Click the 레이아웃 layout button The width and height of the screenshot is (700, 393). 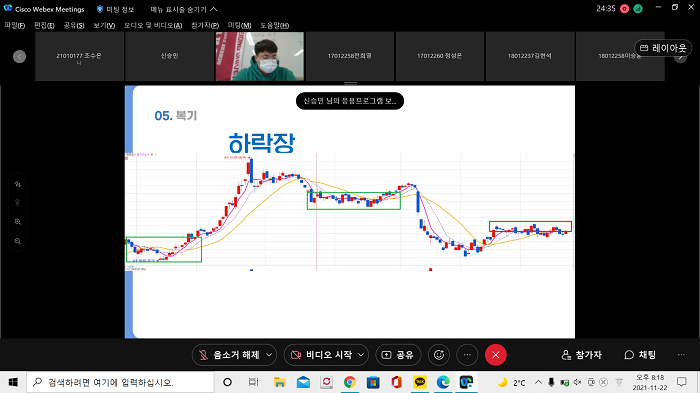(663, 48)
